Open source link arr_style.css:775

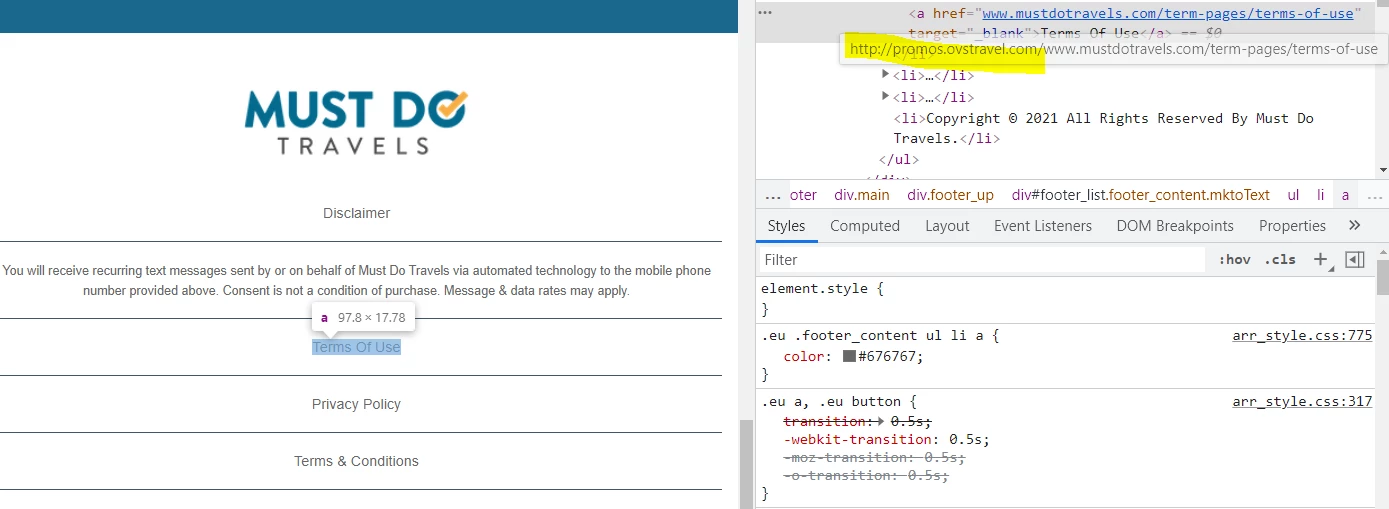(1302, 336)
